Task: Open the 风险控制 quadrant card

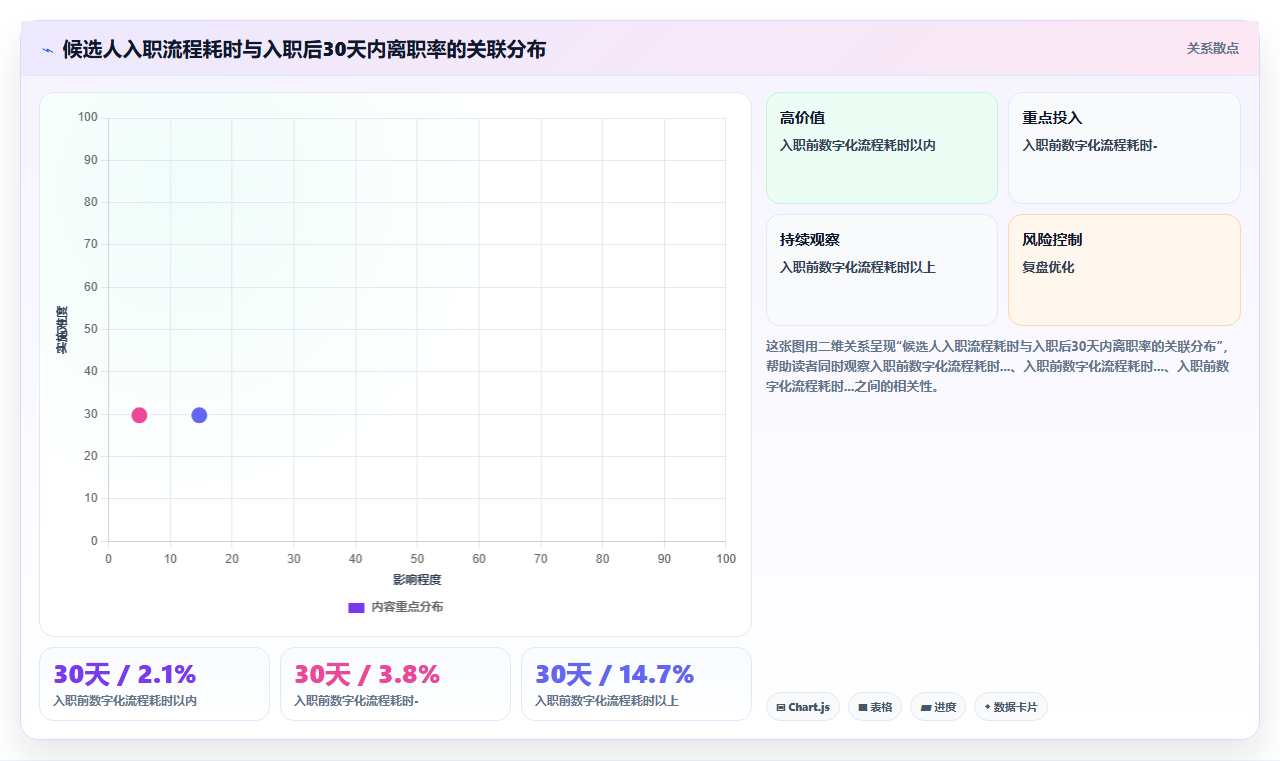Action: (x=1124, y=270)
